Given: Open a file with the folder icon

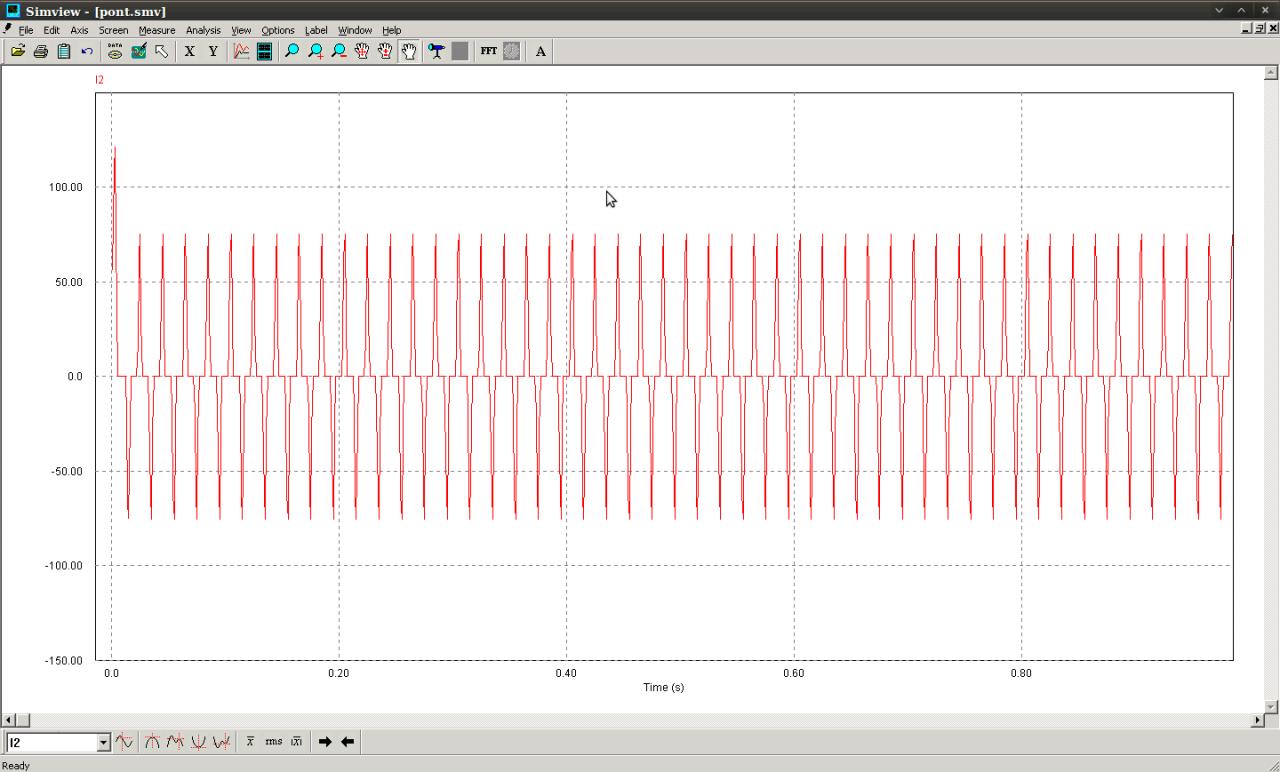Looking at the screenshot, I should tap(18, 51).
